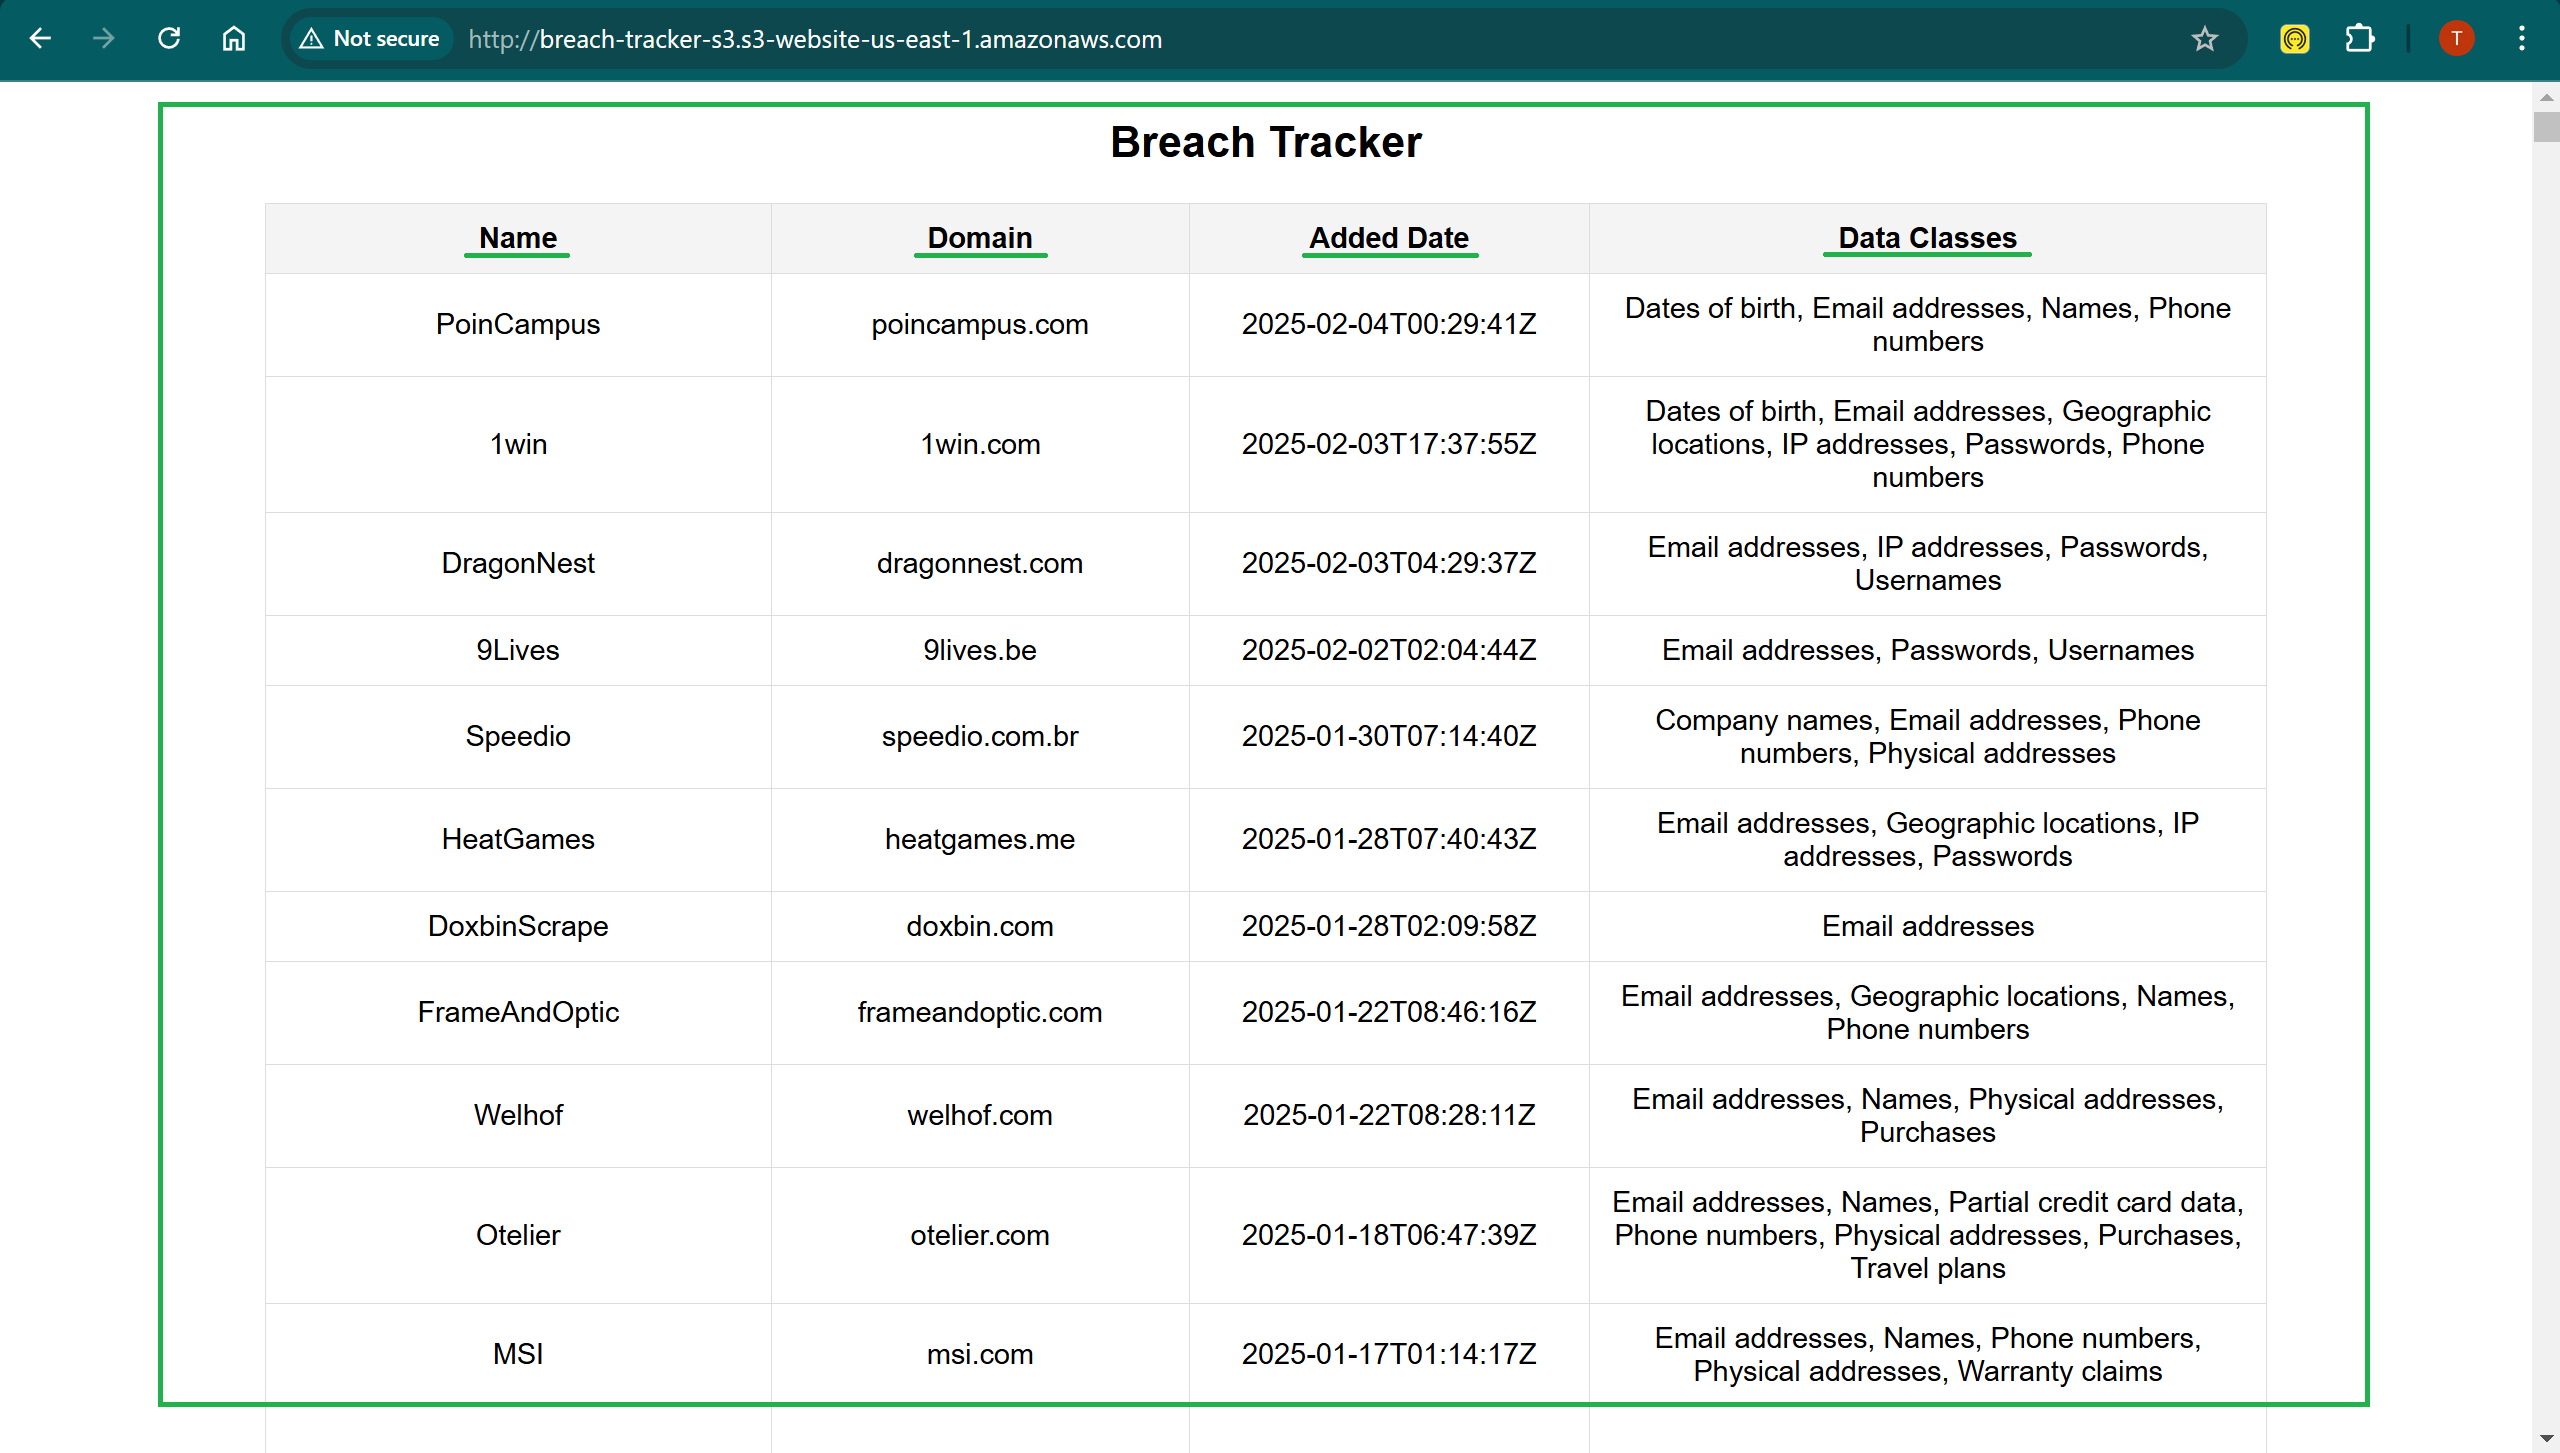Screen dimensions: 2560x1453
Task: Bookmark this page with star icon
Action: pyautogui.click(x=2205, y=39)
